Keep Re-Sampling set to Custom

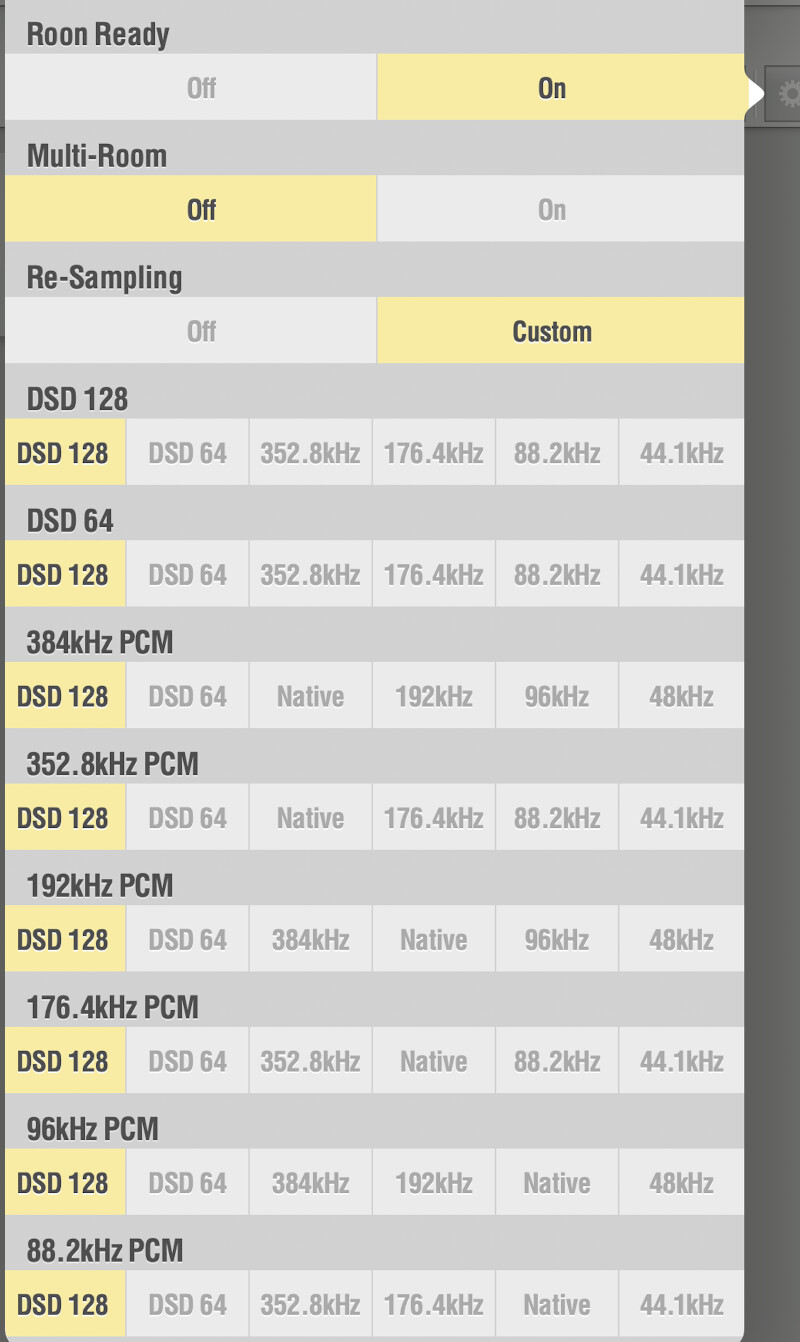point(561,331)
